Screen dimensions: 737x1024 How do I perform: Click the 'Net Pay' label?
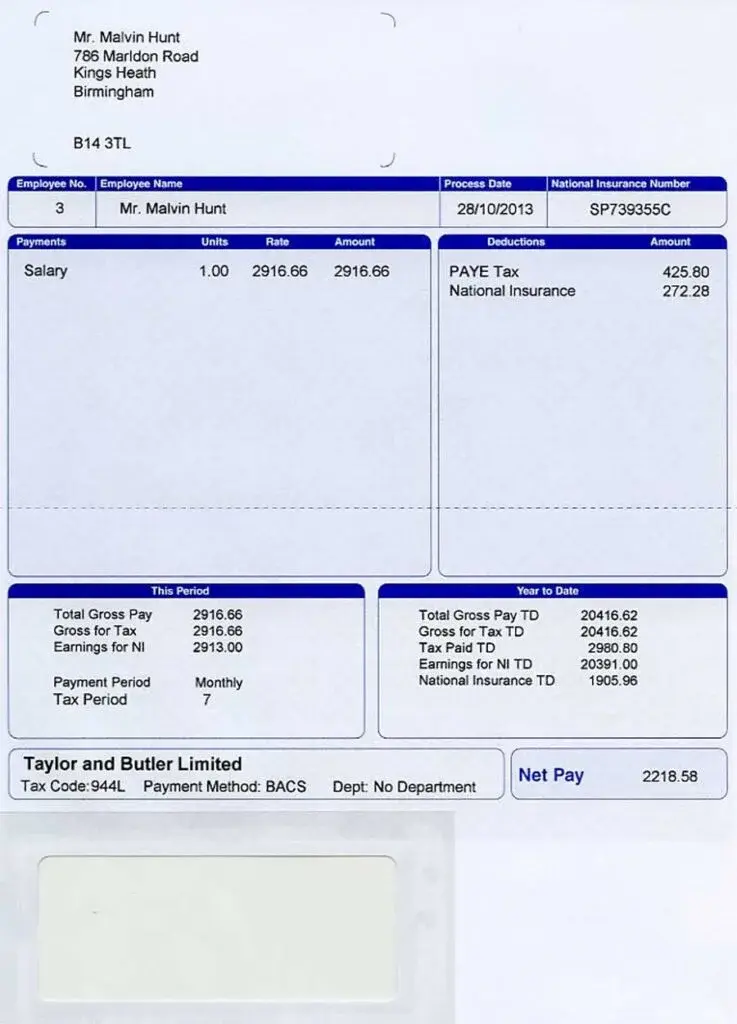coord(551,775)
